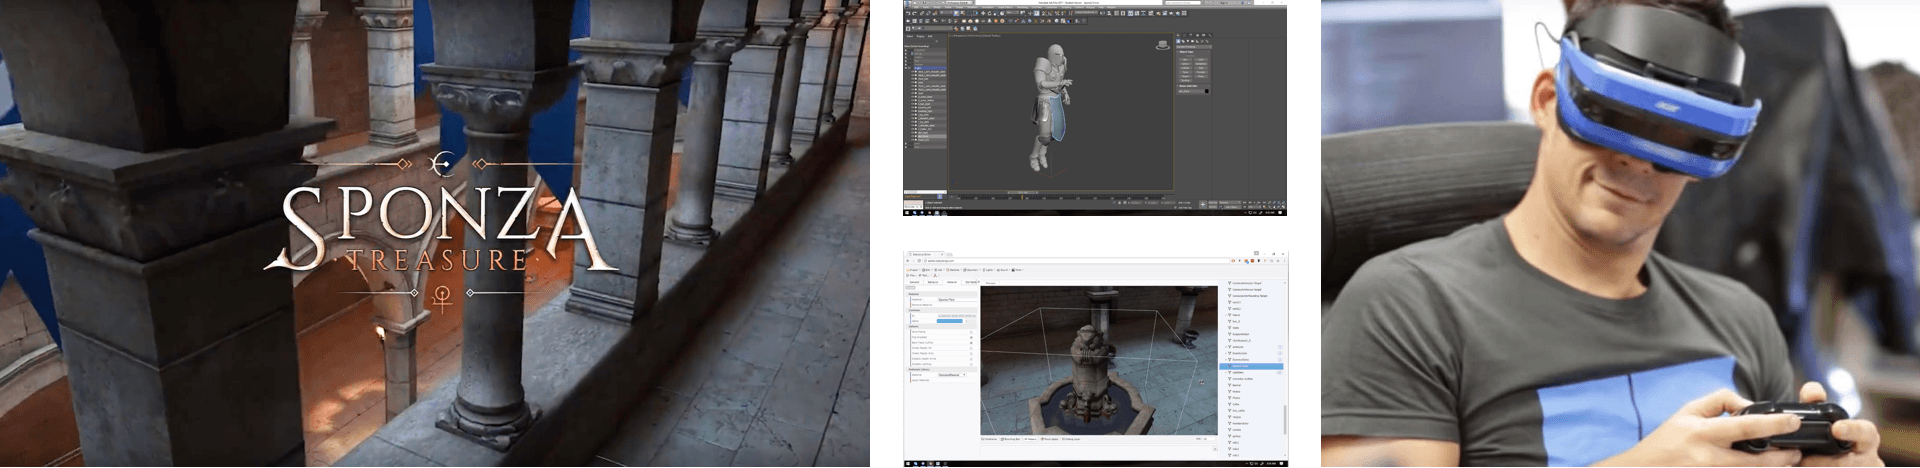
Task: Switch to the Material tab in editor
Action: pos(952,282)
